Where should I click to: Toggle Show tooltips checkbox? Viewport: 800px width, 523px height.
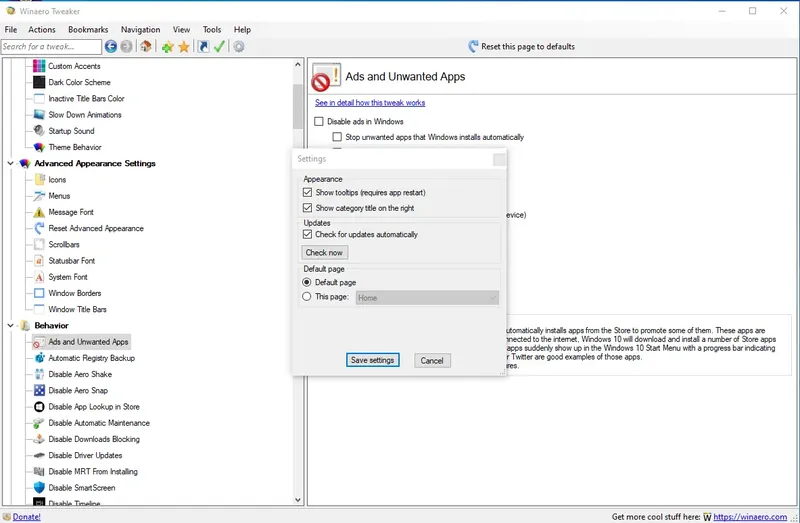point(307,192)
